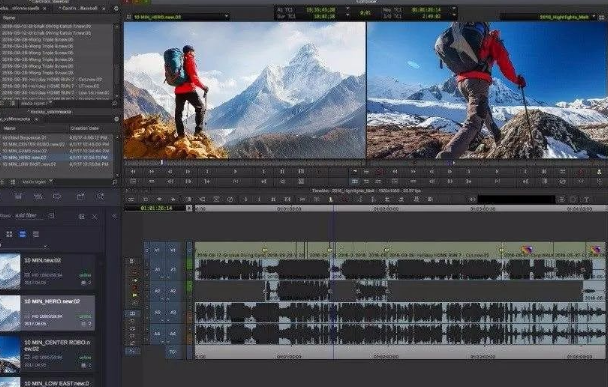The image size is (608, 387).
Task: Toggle the source-side V1 track selector
Action: coord(157,250)
